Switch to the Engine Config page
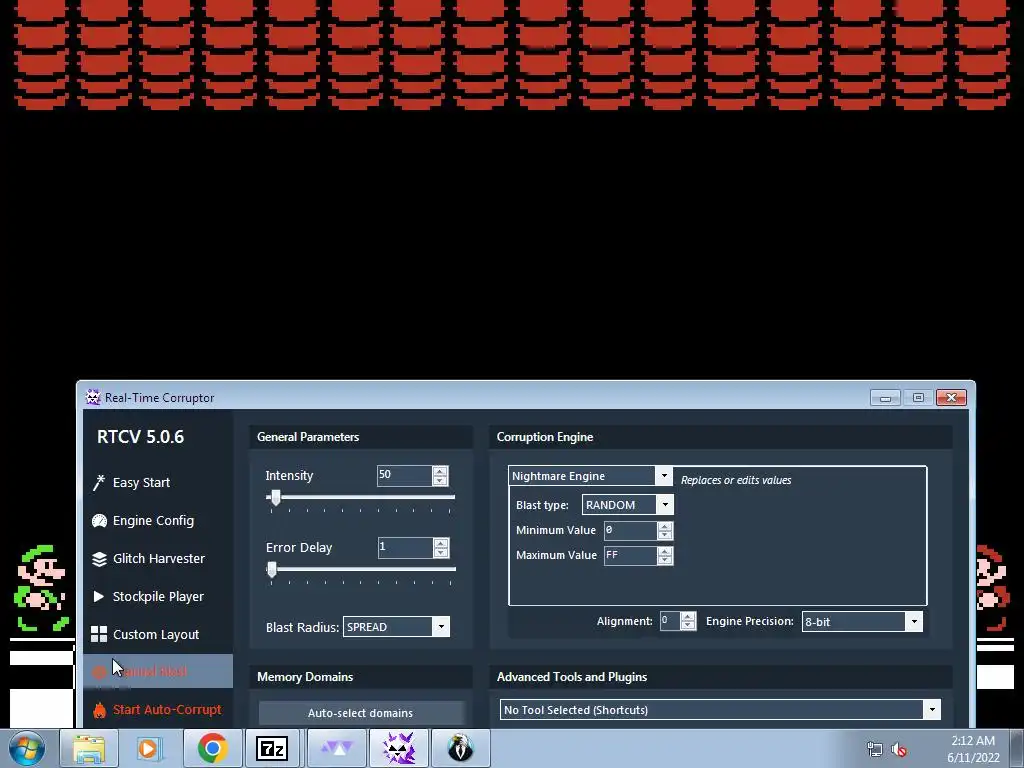This screenshot has height=768, width=1024. tap(157, 520)
